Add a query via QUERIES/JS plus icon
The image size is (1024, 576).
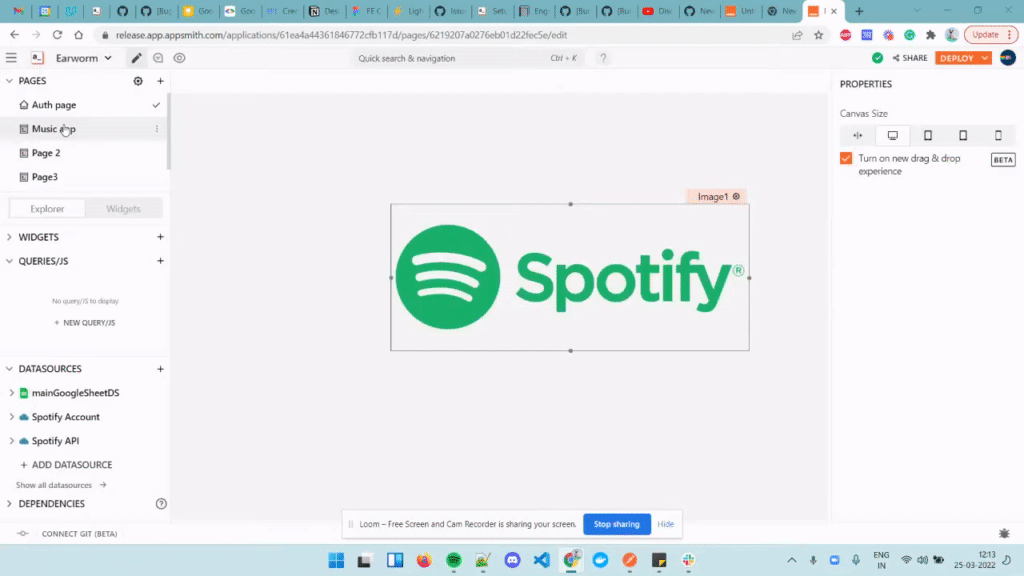tap(161, 261)
